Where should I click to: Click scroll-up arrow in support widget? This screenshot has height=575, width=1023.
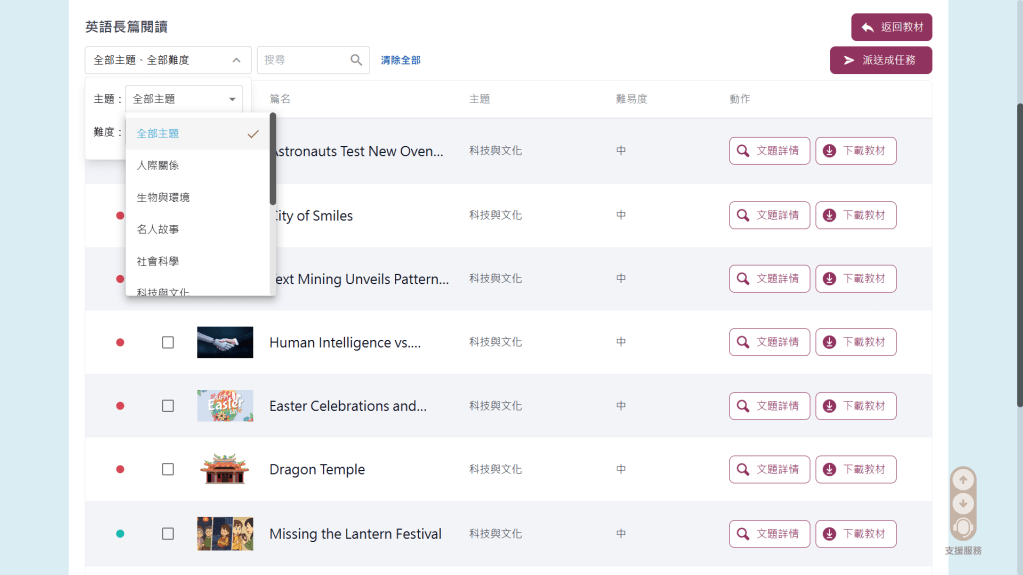(963, 479)
